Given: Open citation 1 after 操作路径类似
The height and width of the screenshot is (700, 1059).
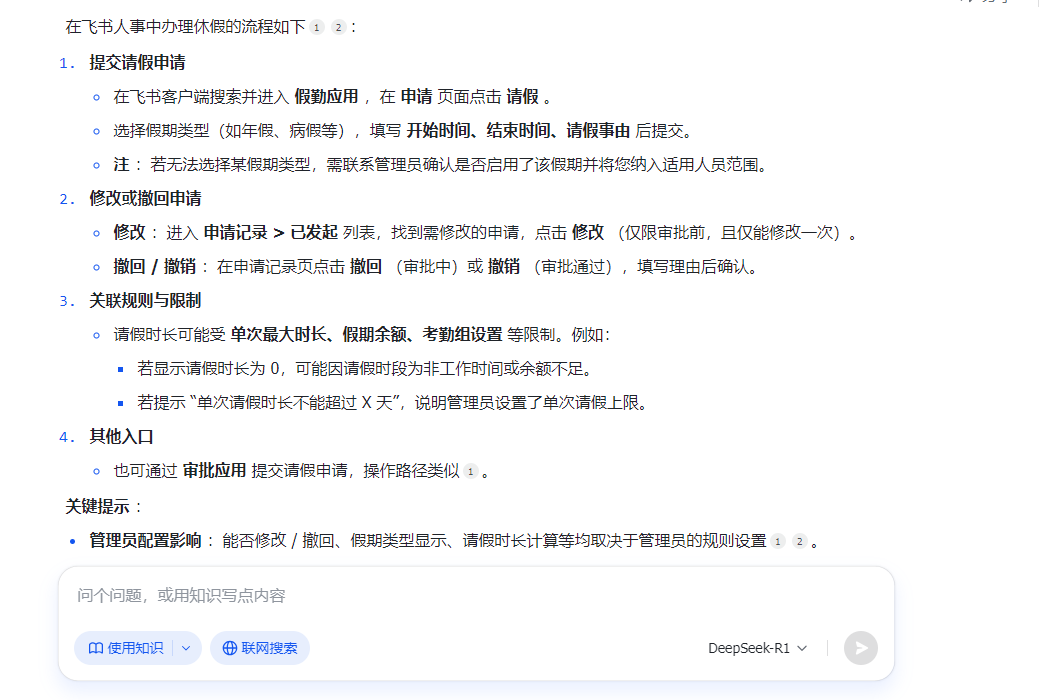Looking at the screenshot, I should pyautogui.click(x=471, y=471).
